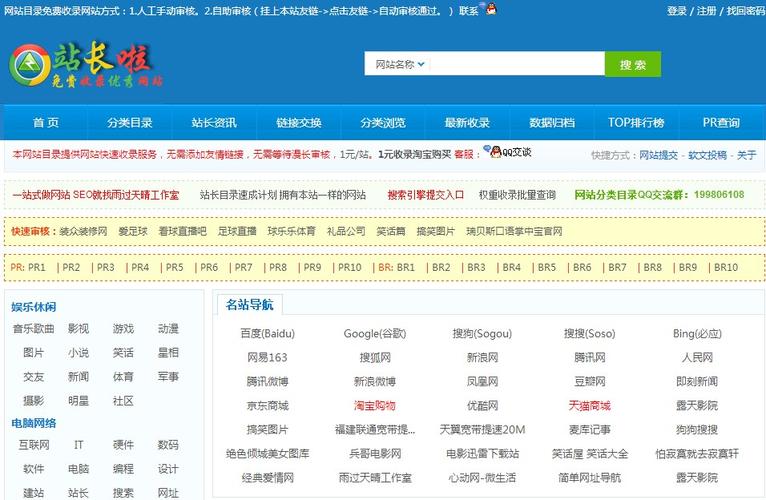Open the 数据归档 navigation item
The width and height of the screenshot is (766, 500).
pyautogui.click(x=552, y=123)
